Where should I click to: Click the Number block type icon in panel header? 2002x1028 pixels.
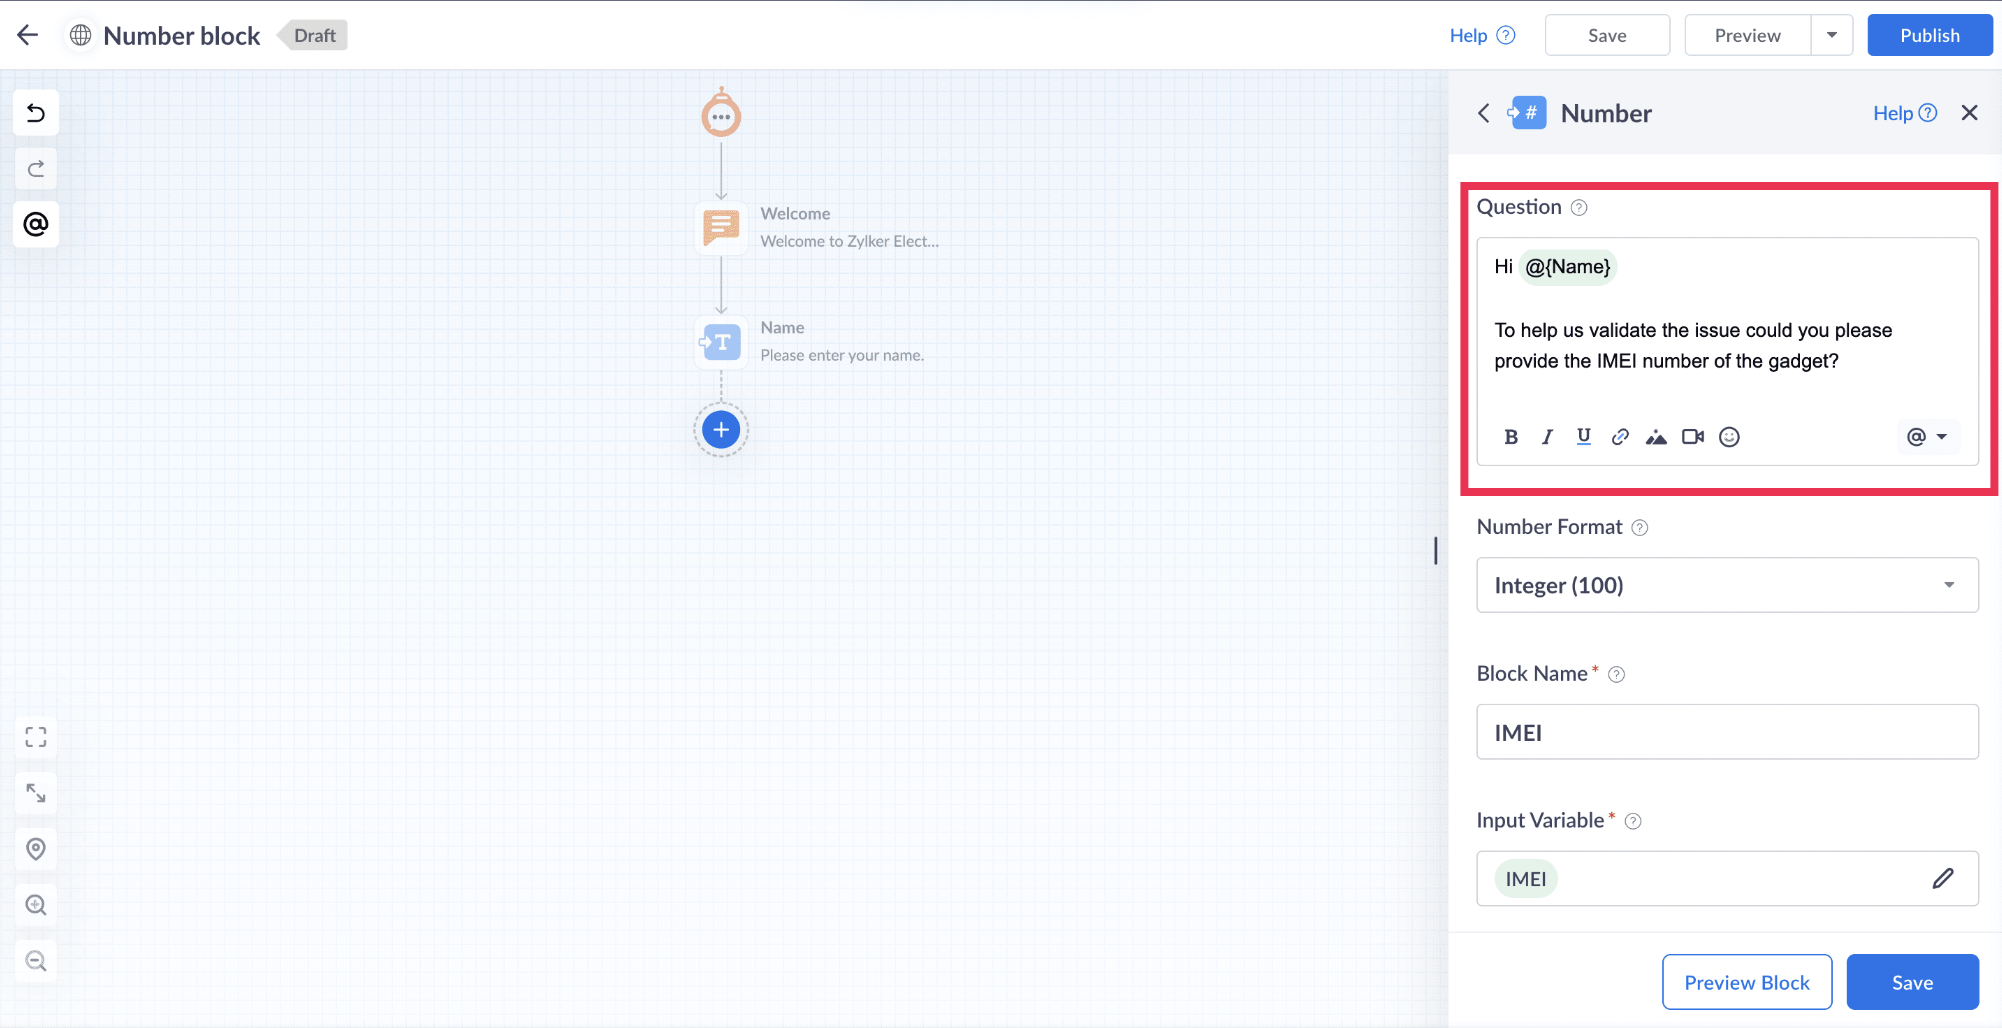[x=1527, y=113]
